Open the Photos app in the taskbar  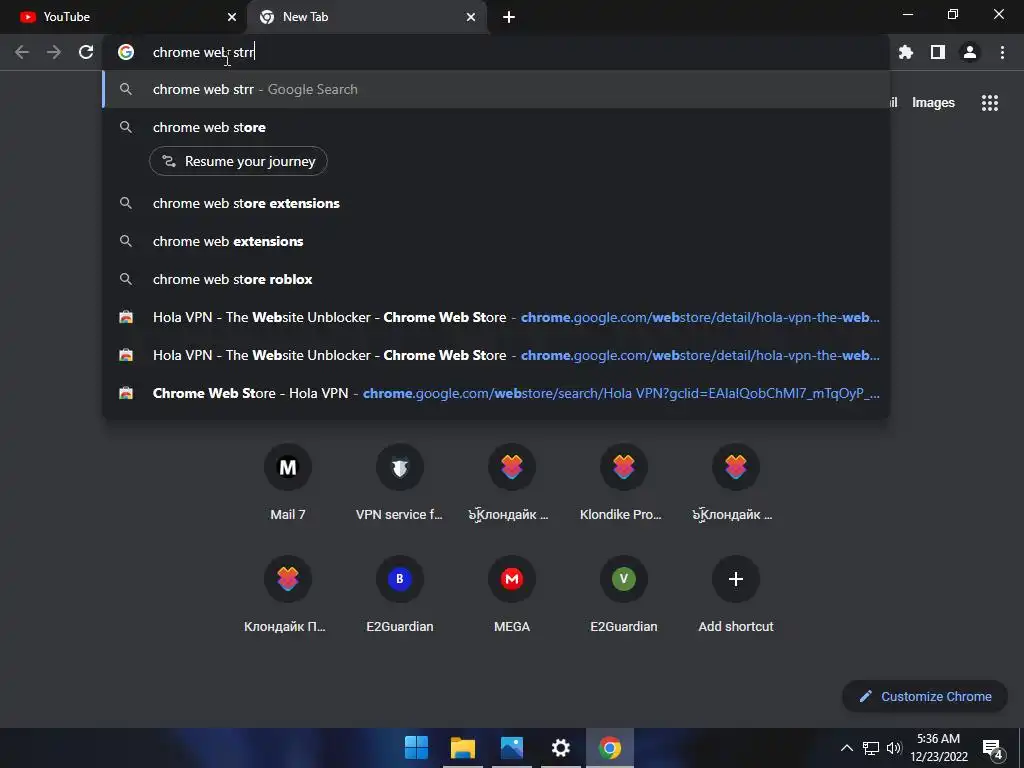tap(512, 748)
